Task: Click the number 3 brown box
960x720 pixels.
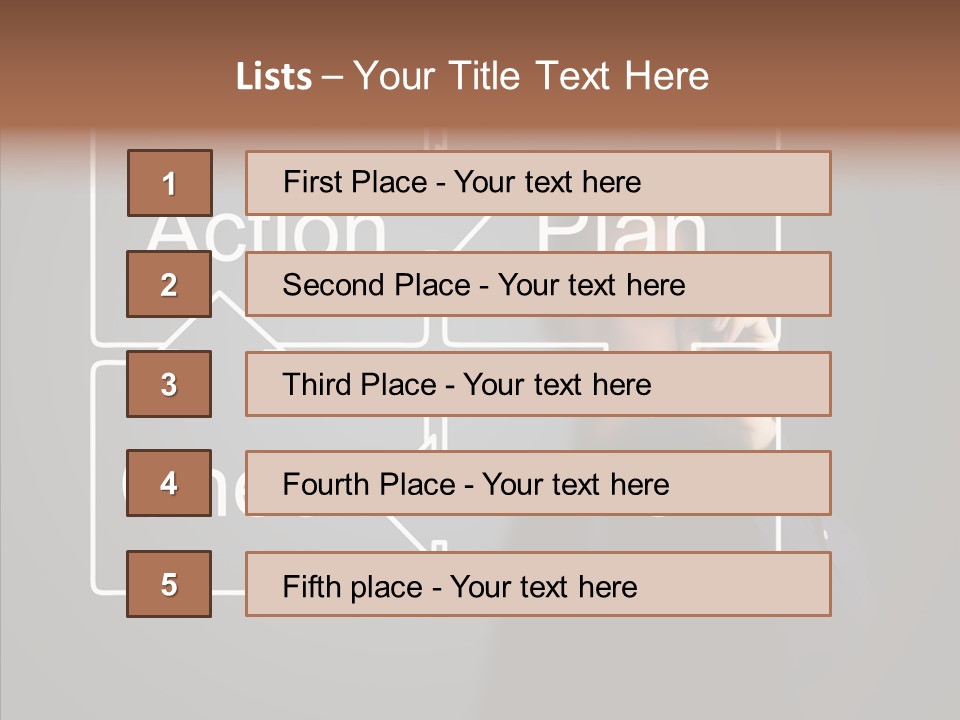Action: 169,384
